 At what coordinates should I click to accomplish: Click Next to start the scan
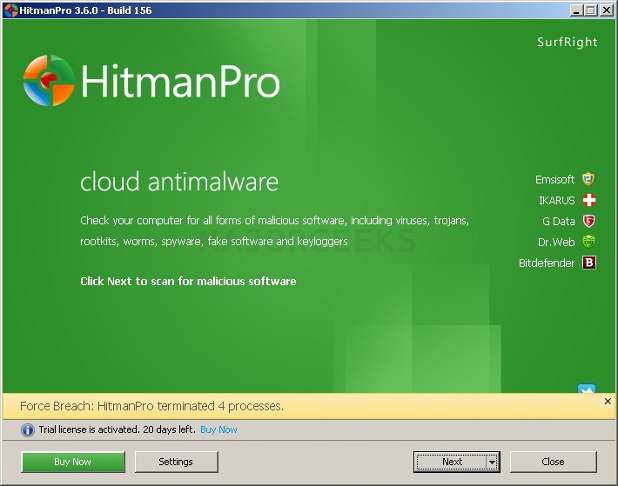point(452,462)
